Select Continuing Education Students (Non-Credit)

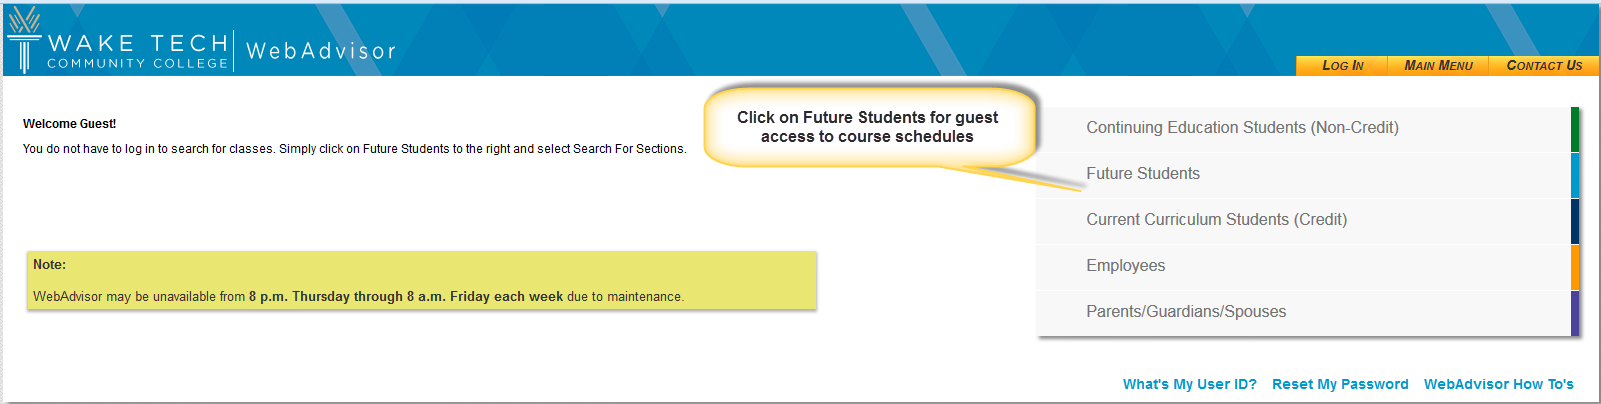pyautogui.click(x=1303, y=128)
